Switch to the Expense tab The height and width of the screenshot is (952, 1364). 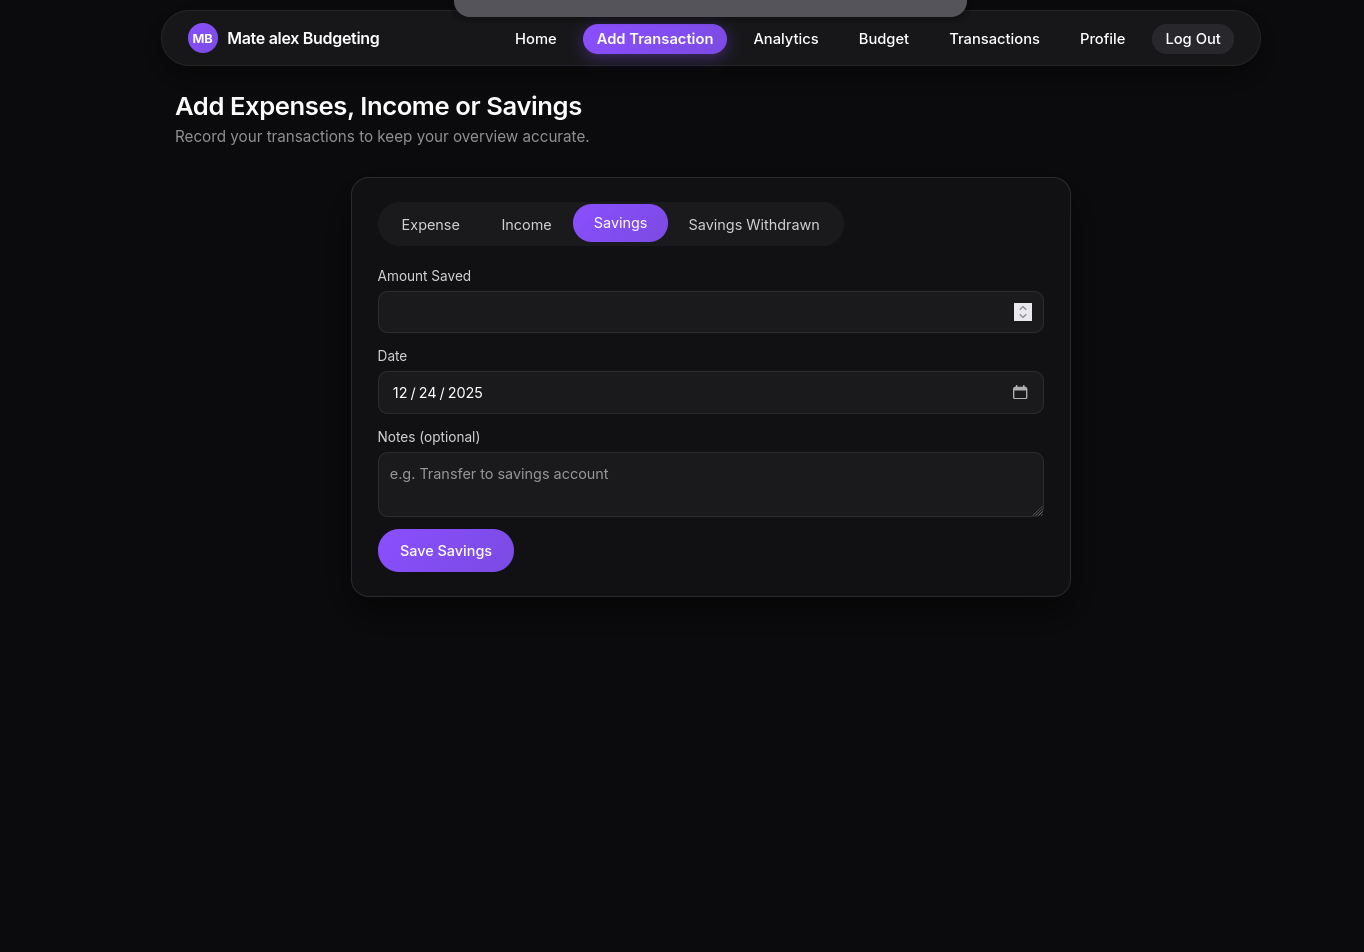click(430, 225)
